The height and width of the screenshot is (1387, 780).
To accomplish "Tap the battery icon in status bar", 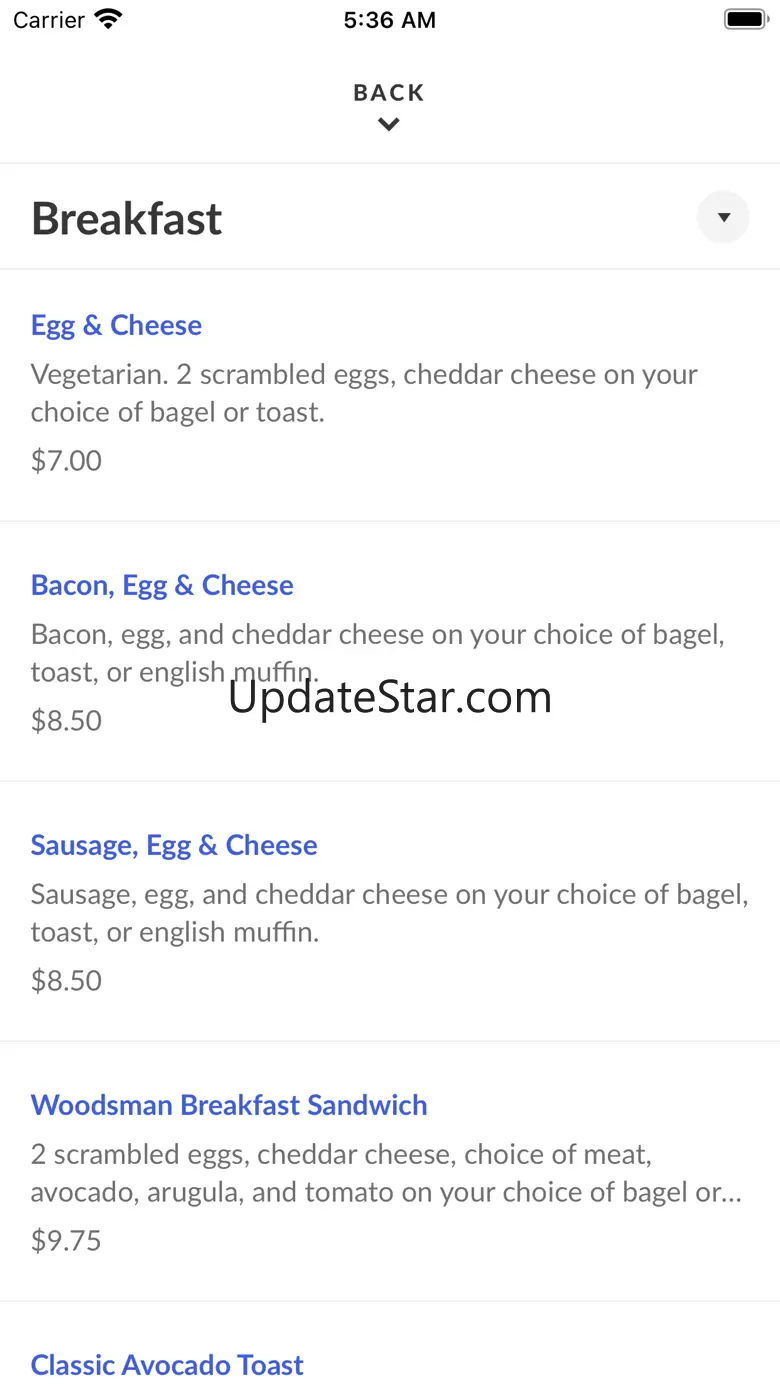I will tap(745, 19).
